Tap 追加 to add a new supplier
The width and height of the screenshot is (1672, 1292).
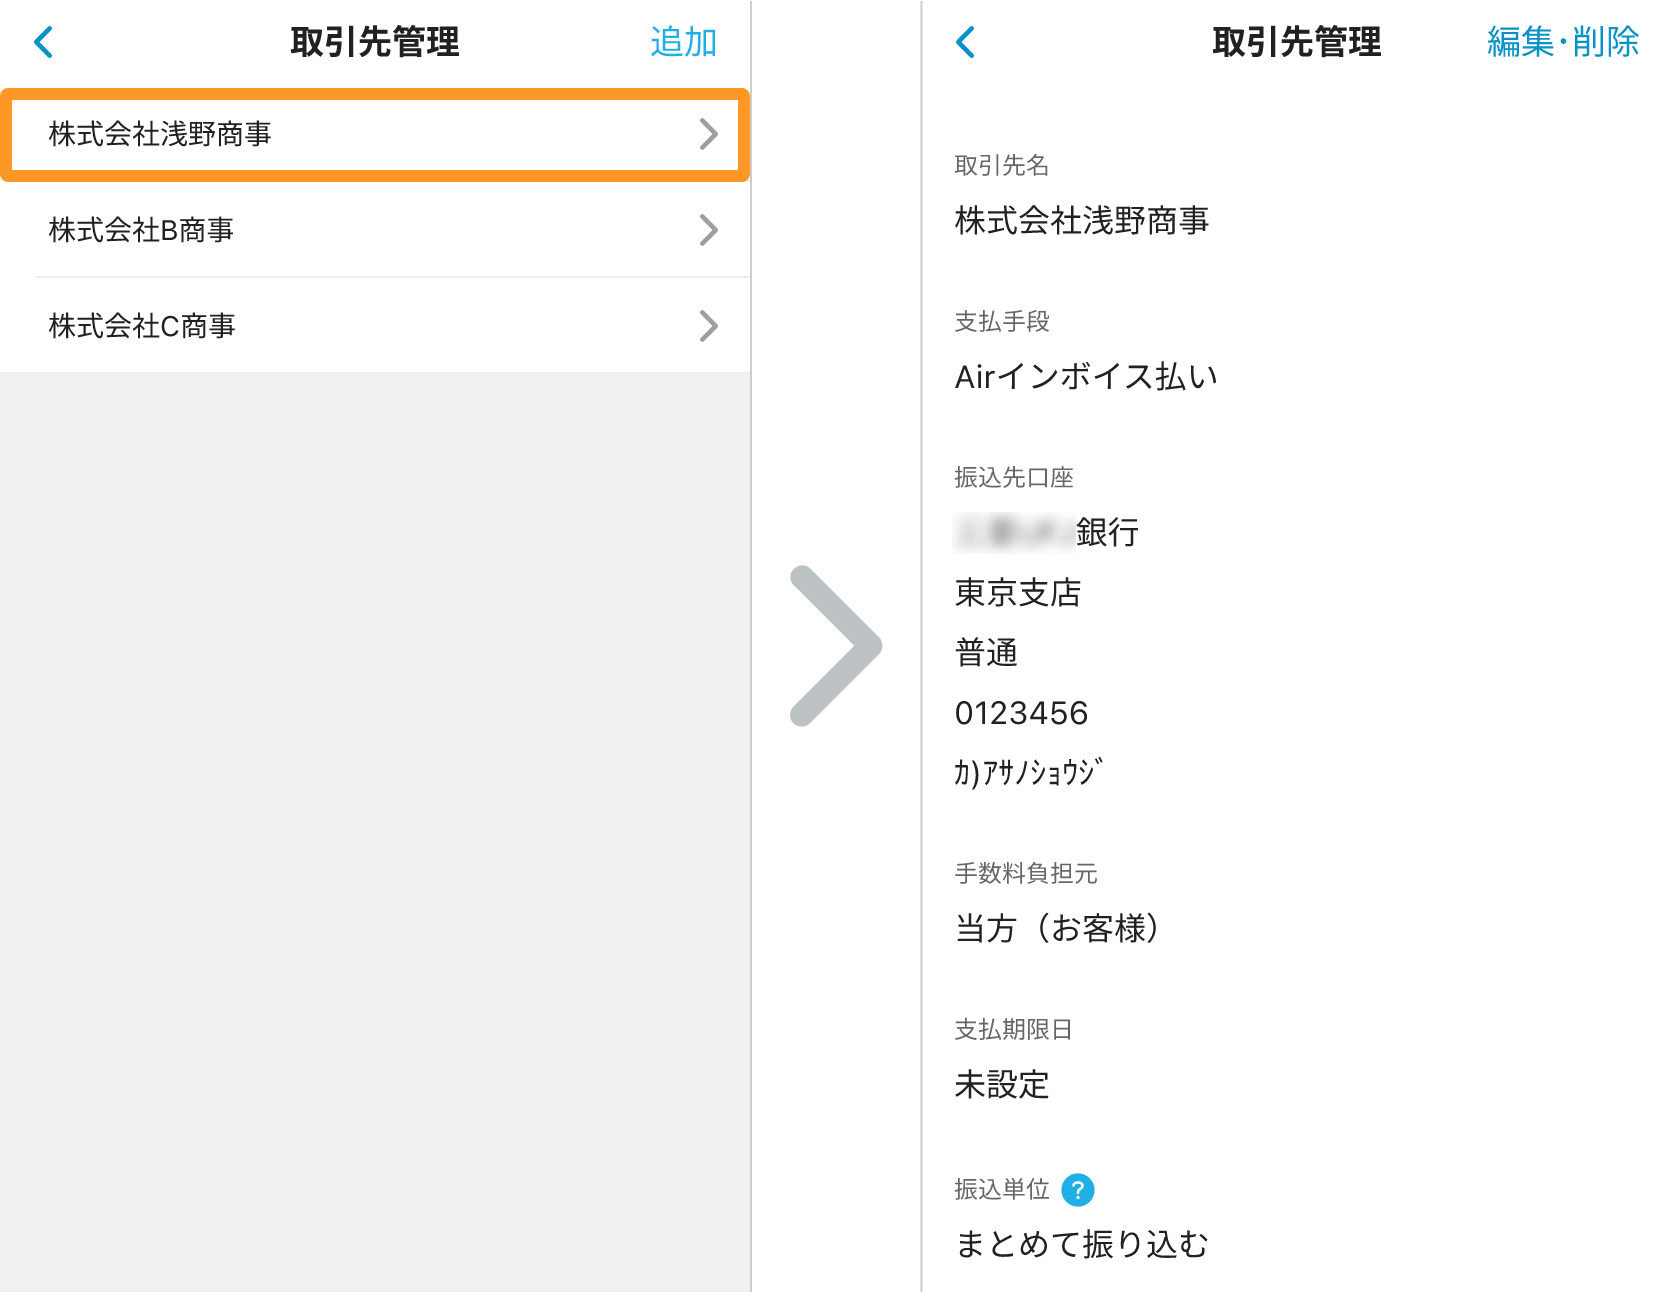684,42
